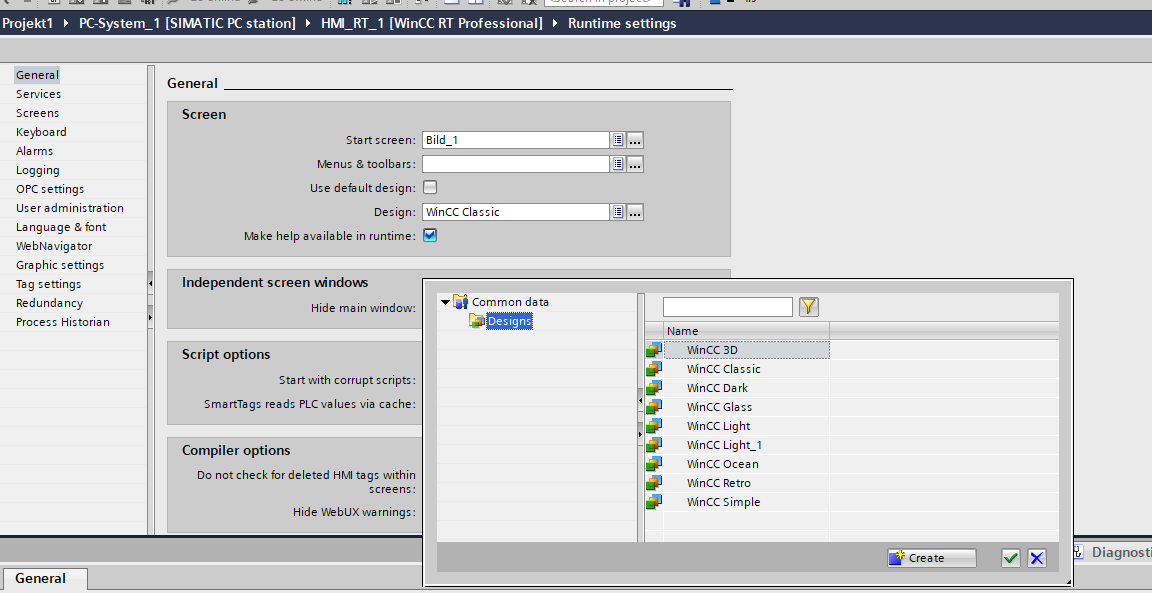Collapse navigation with left splitter arrow
Image resolution: width=1152 pixels, height=593 pixels.
click(151, 283)
